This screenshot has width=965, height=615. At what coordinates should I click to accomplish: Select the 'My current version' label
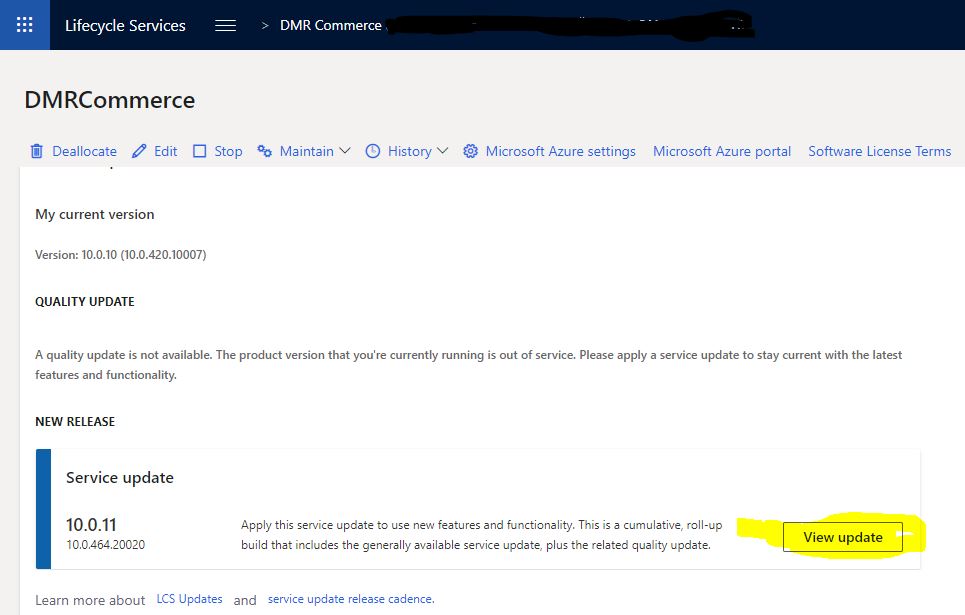(95, 214)
